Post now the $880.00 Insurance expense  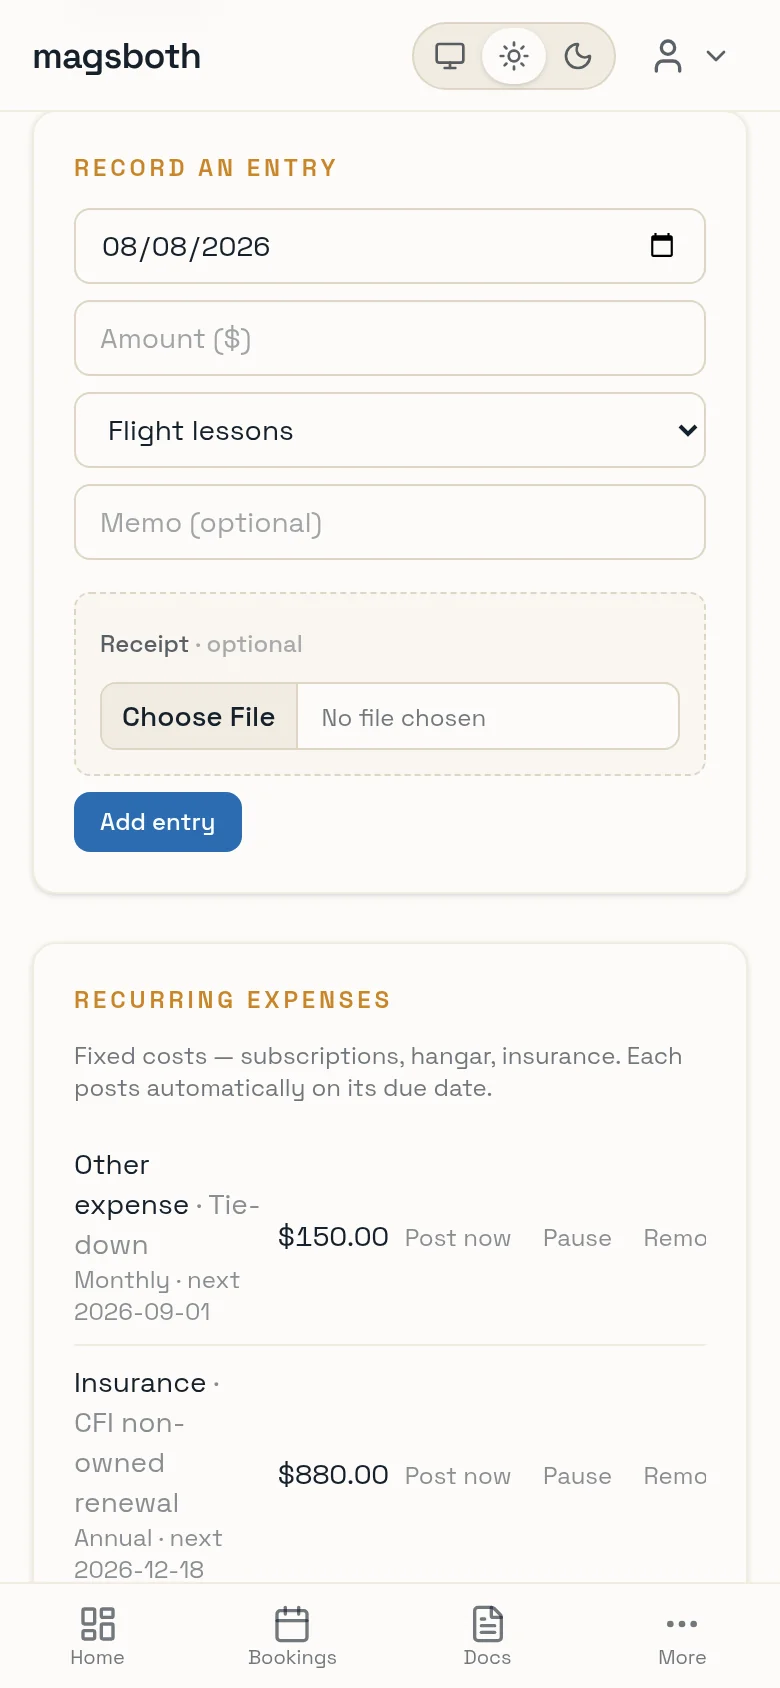[x=458, y=1476]
